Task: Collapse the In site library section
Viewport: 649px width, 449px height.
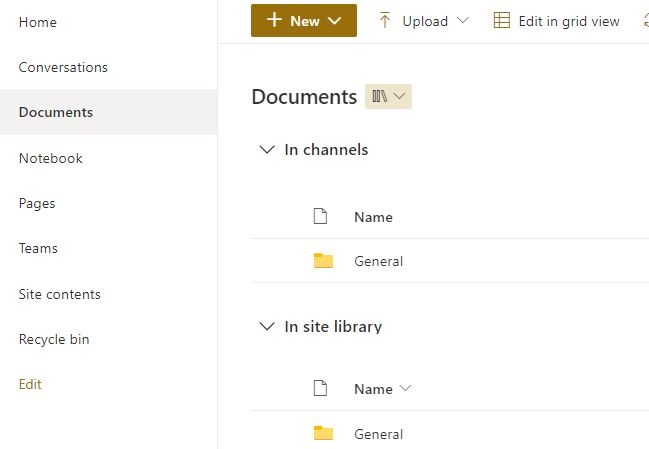Action: (x=267, y=327)
